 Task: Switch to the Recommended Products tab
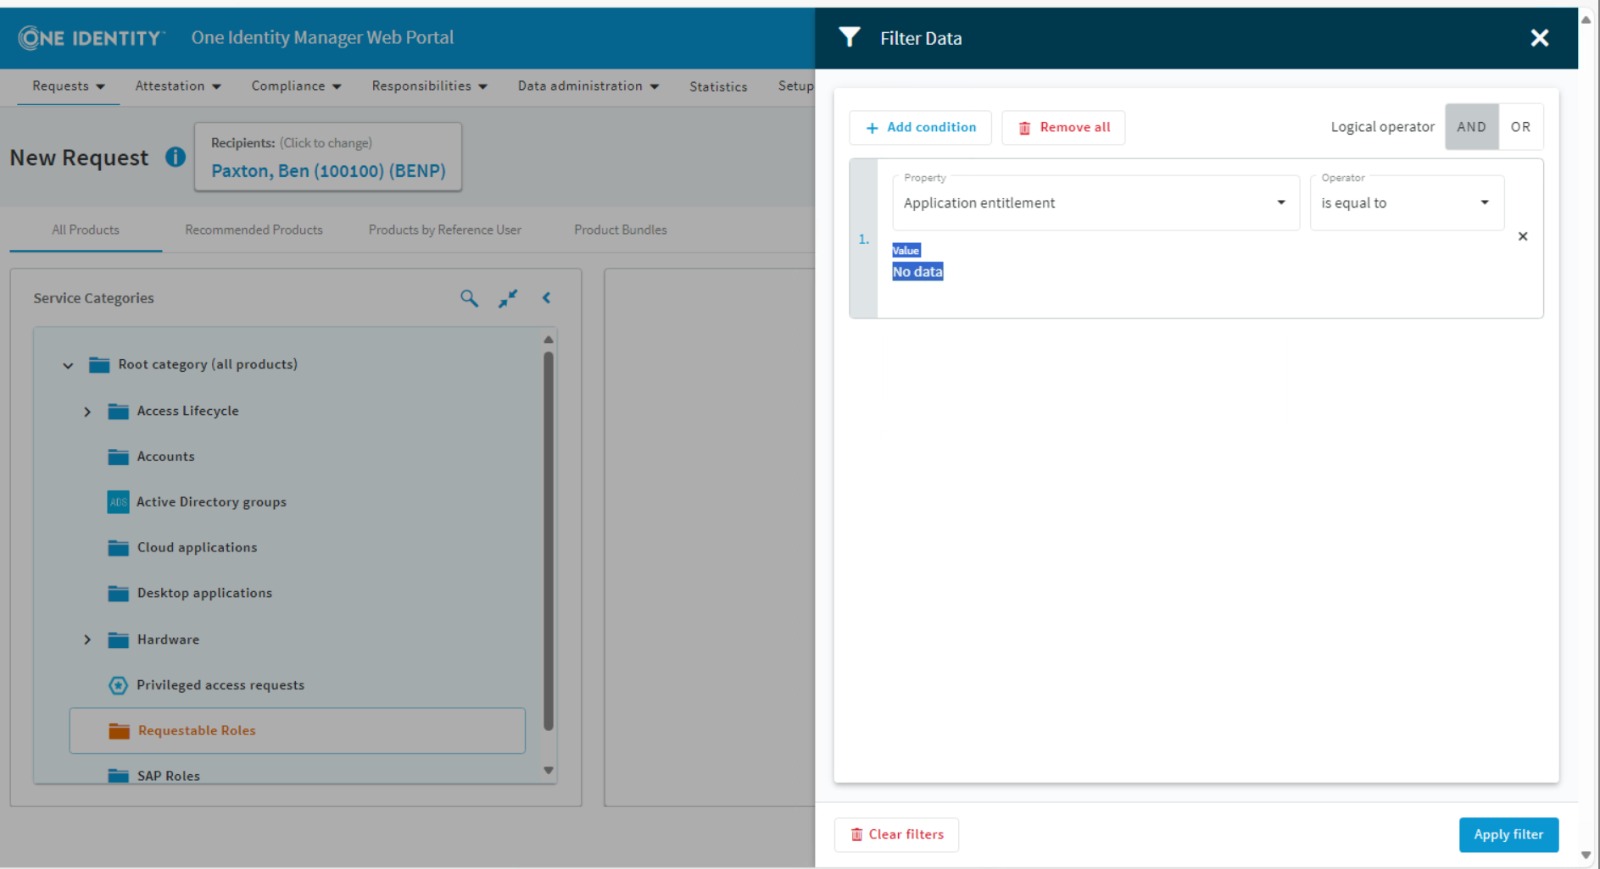pyautogui.click(x=254, y=230)
